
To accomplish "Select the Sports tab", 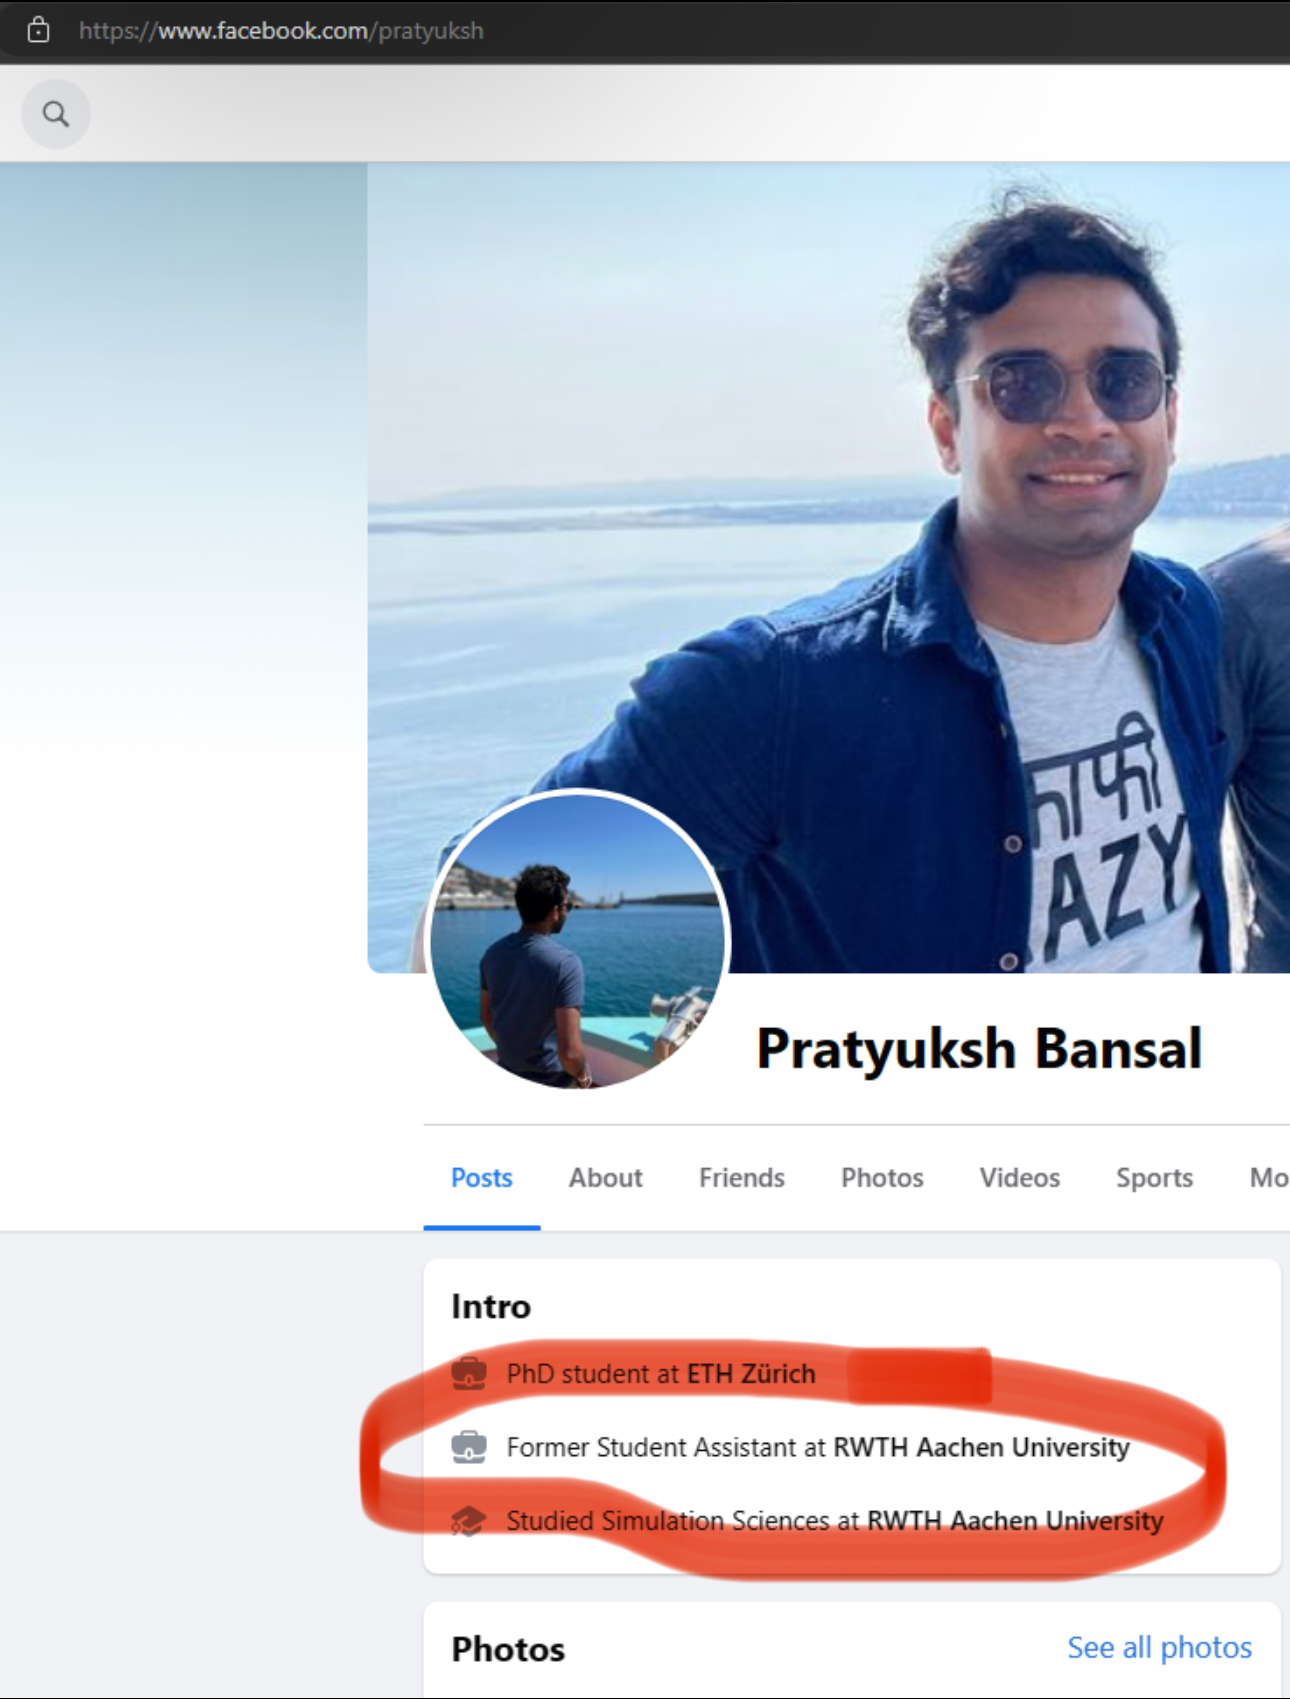I will click(1154, 1178).
